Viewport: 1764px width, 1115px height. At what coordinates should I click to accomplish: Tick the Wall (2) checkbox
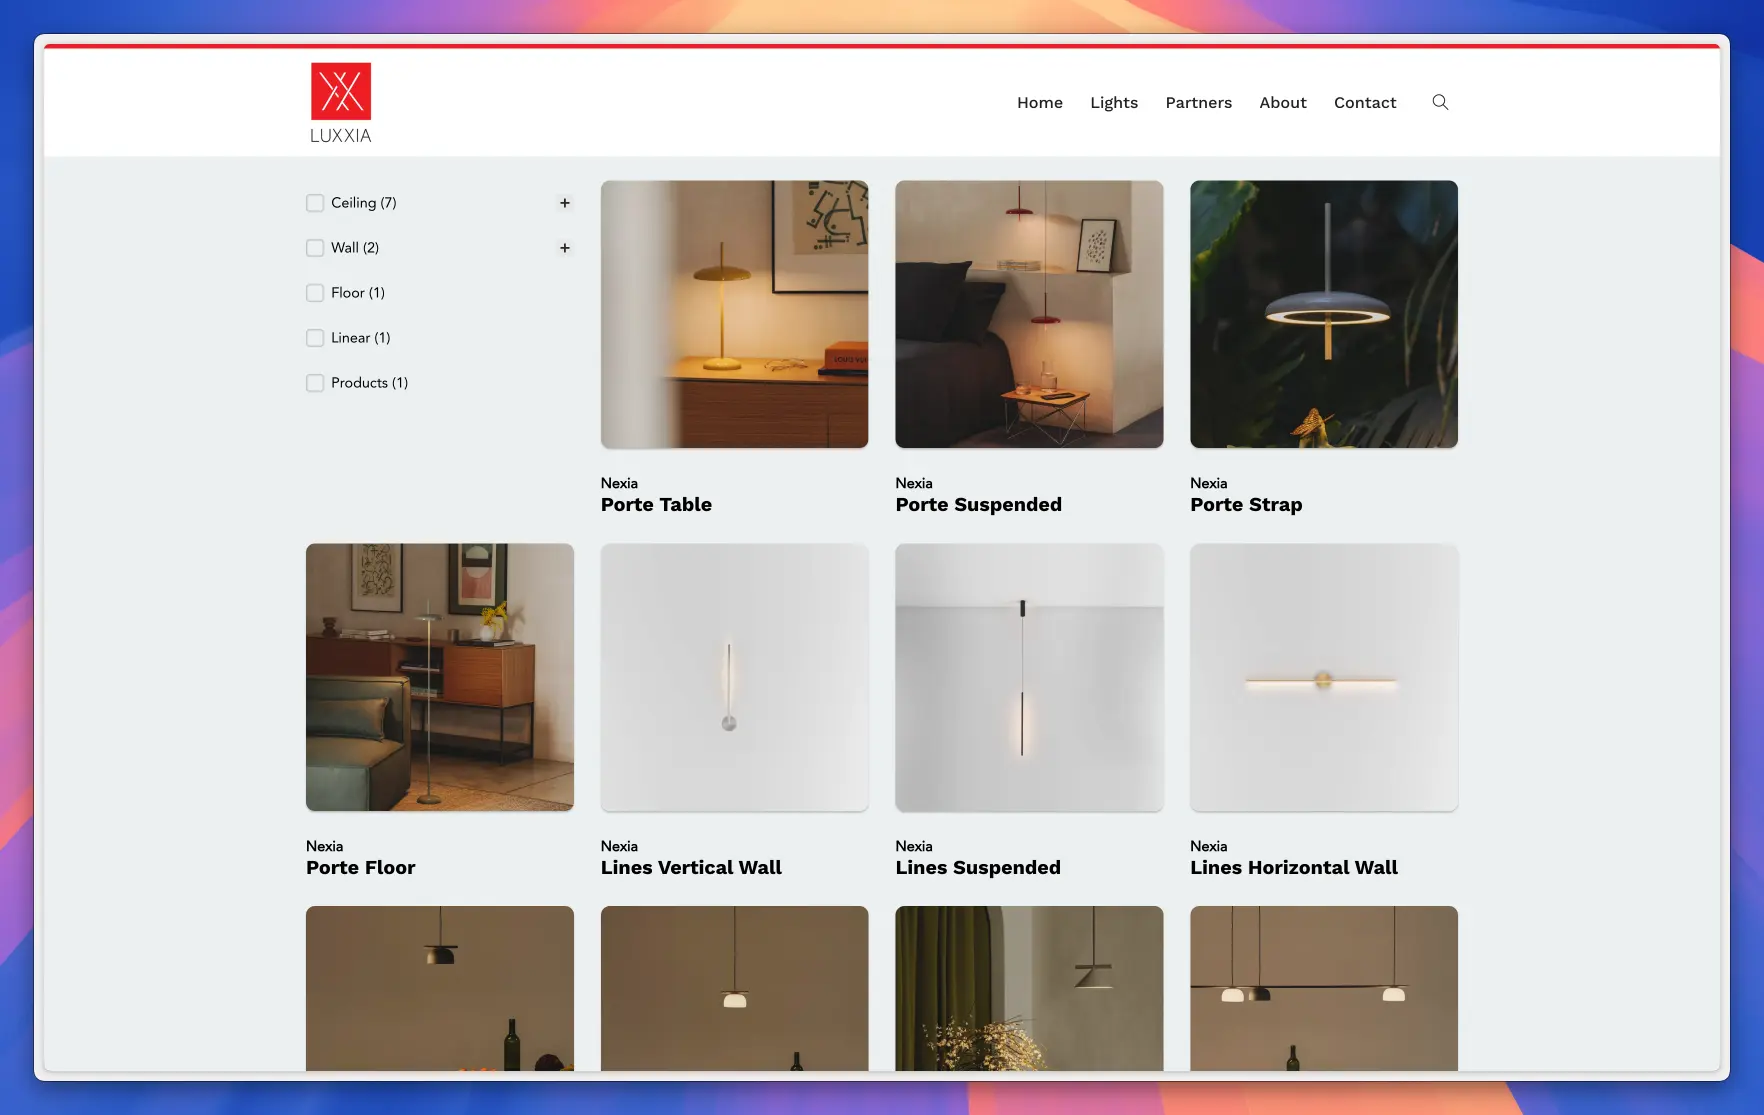click(315, 248)
